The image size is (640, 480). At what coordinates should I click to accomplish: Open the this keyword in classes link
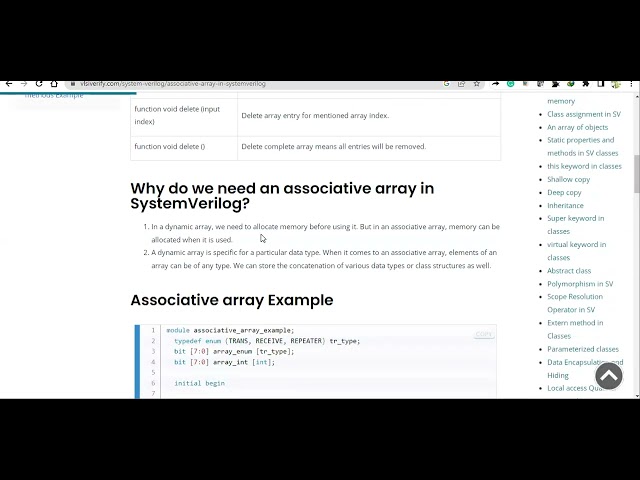click(584, 166)
